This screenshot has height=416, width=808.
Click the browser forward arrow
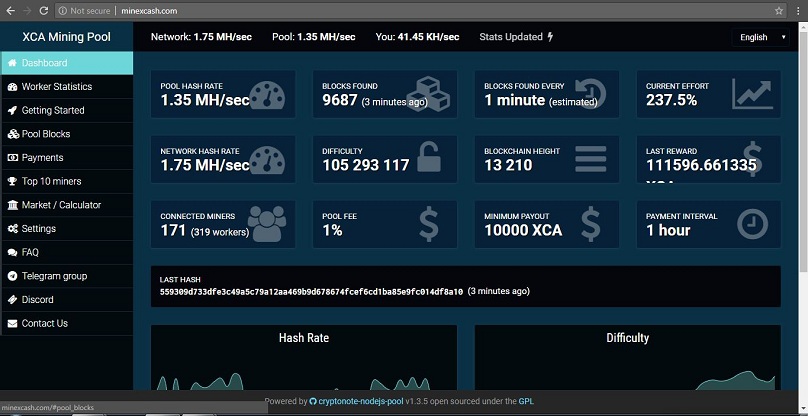point(27,10)
